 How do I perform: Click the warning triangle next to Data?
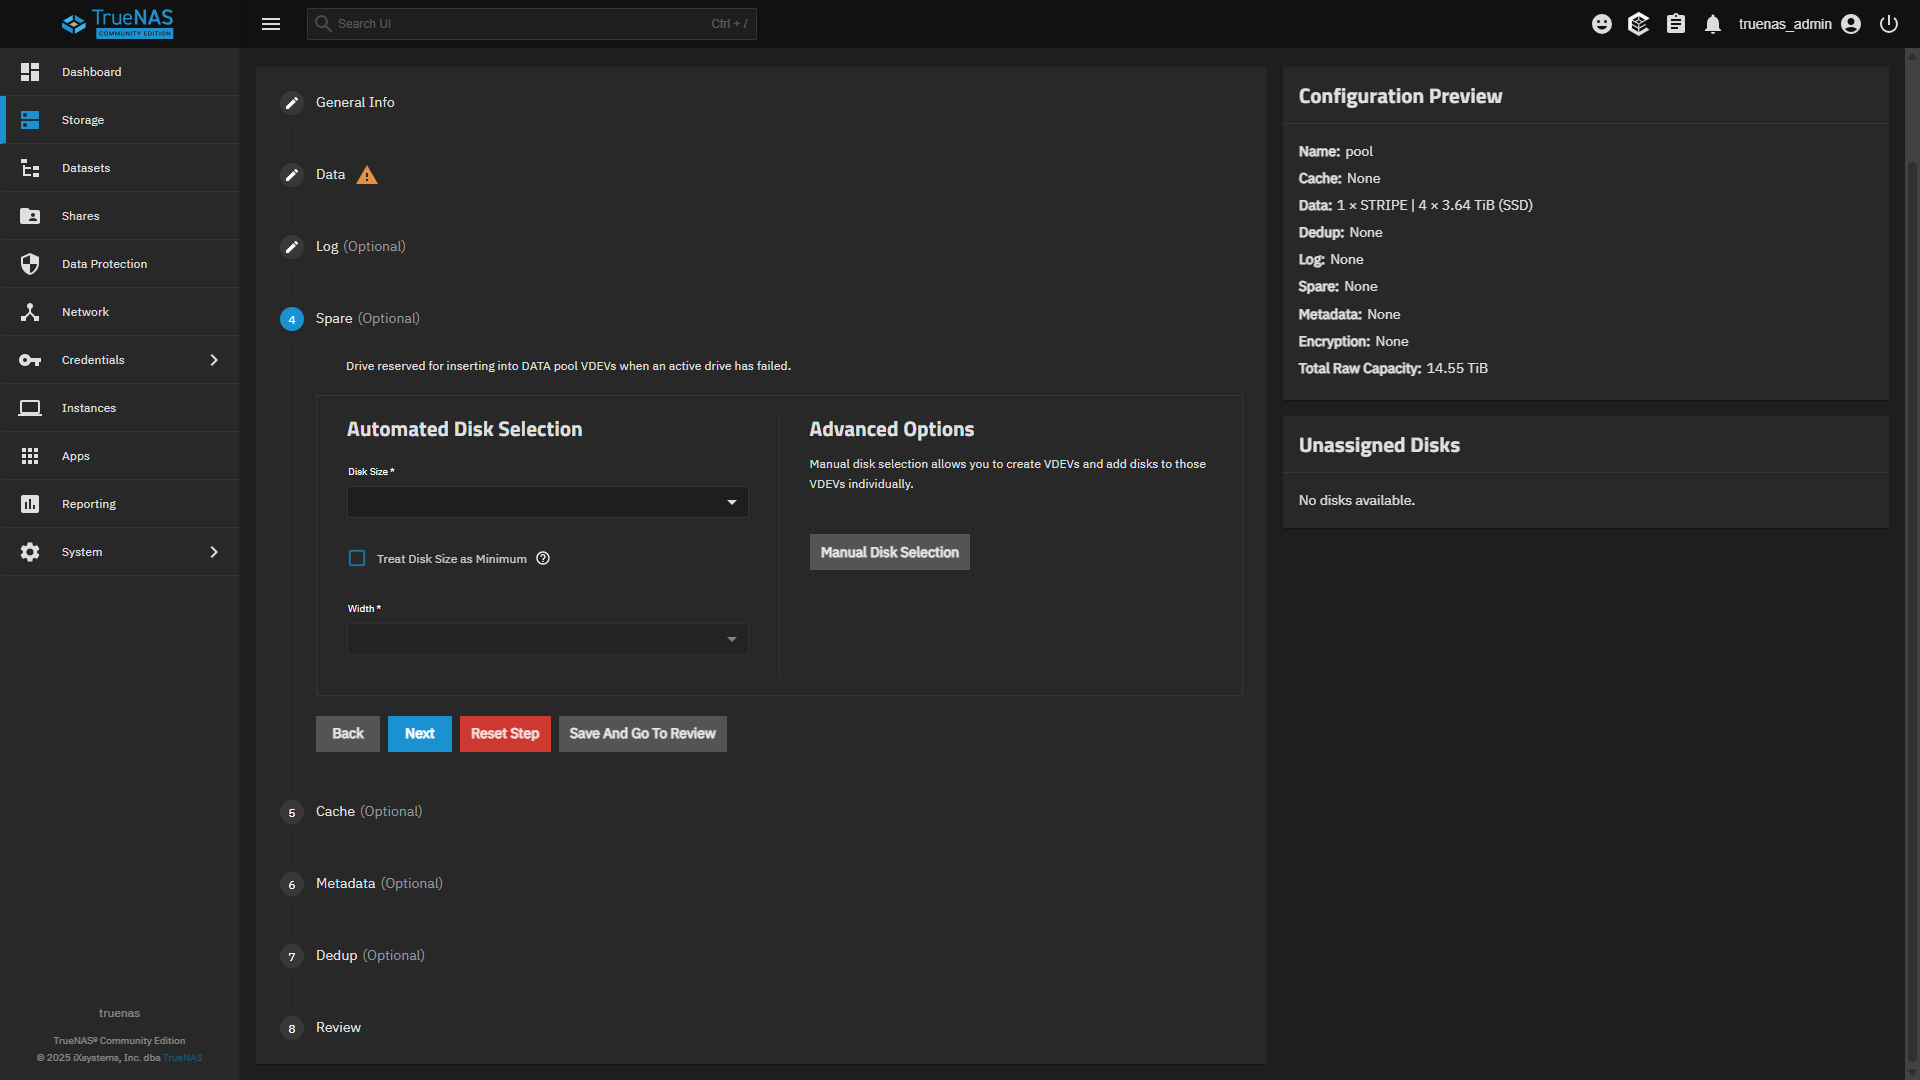(367, 176)
